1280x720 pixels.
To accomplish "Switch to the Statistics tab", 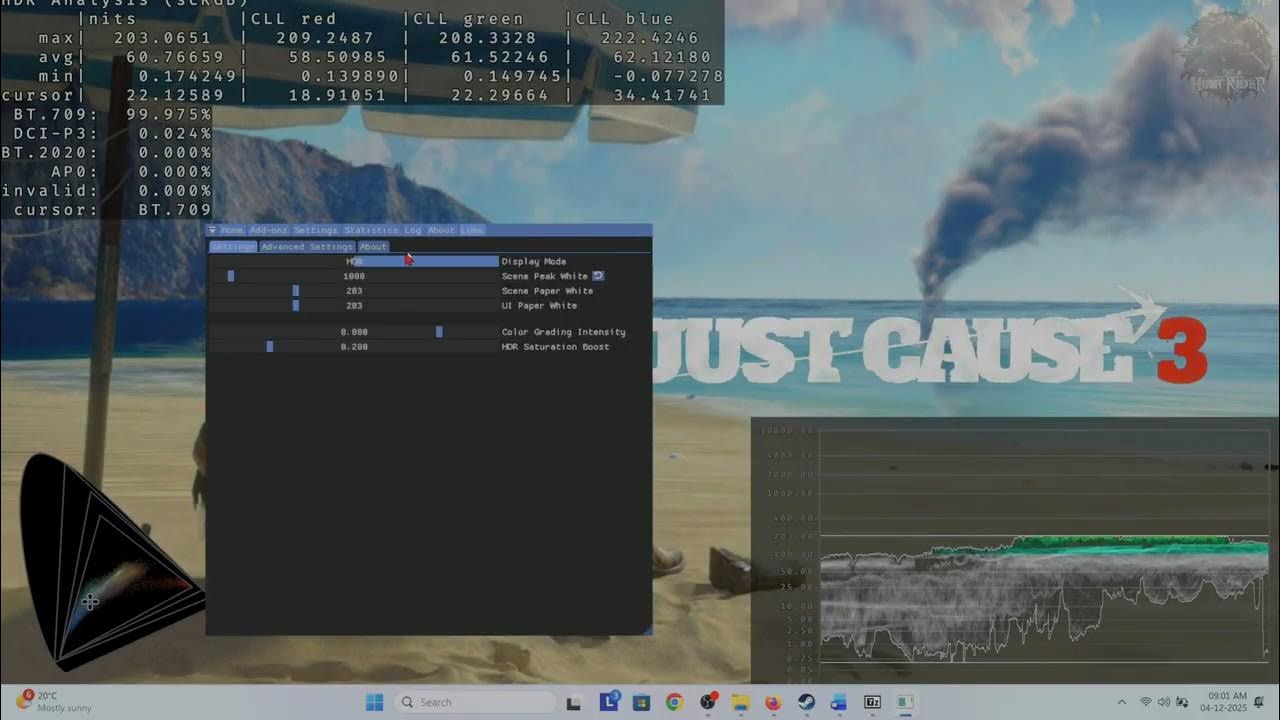I will pyautogui.click(x=371, y=230).
